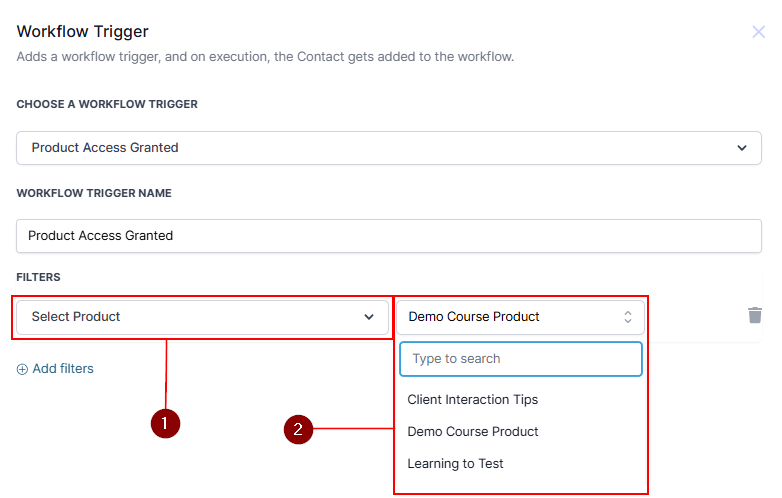The height and width of the screenshot is (498, 782).
Task: Pick Learning to Test from the options
Action: click(x=455, y=464)
